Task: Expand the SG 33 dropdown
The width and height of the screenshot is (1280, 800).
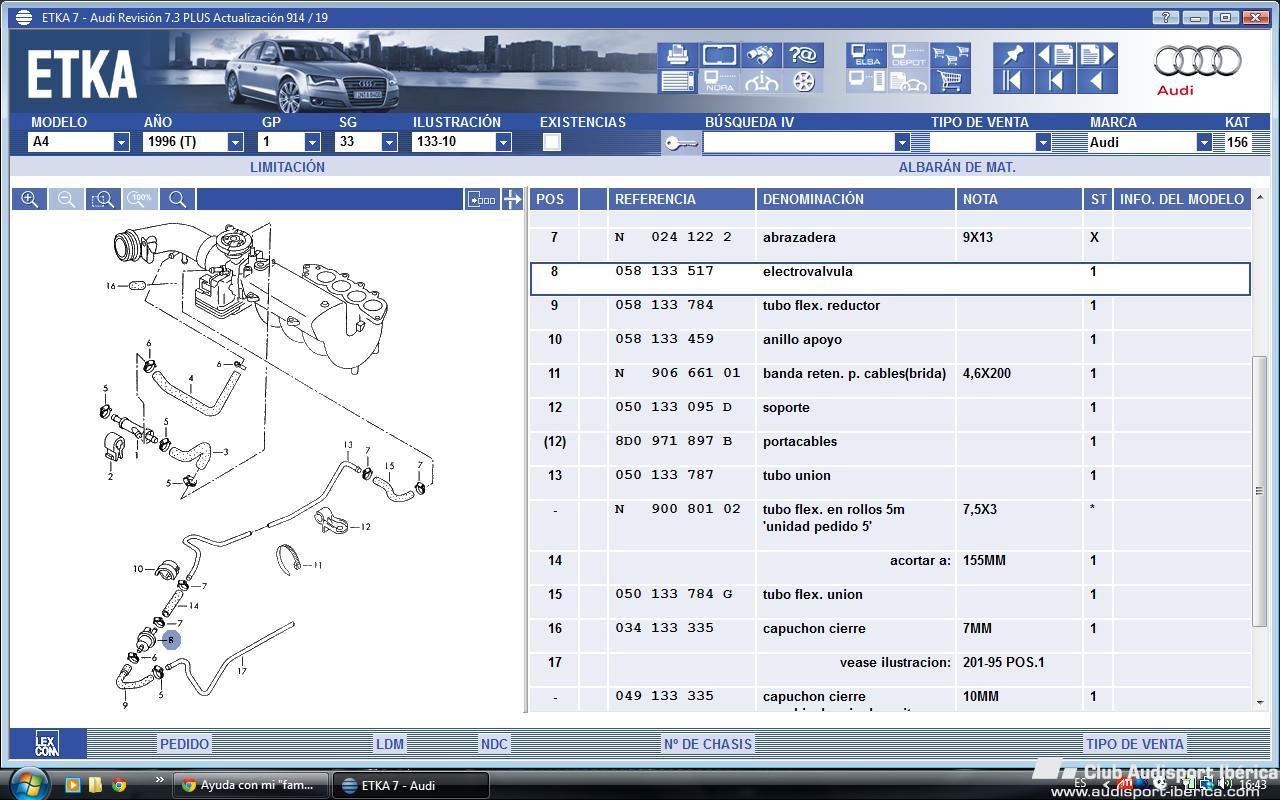Action: 389,142
